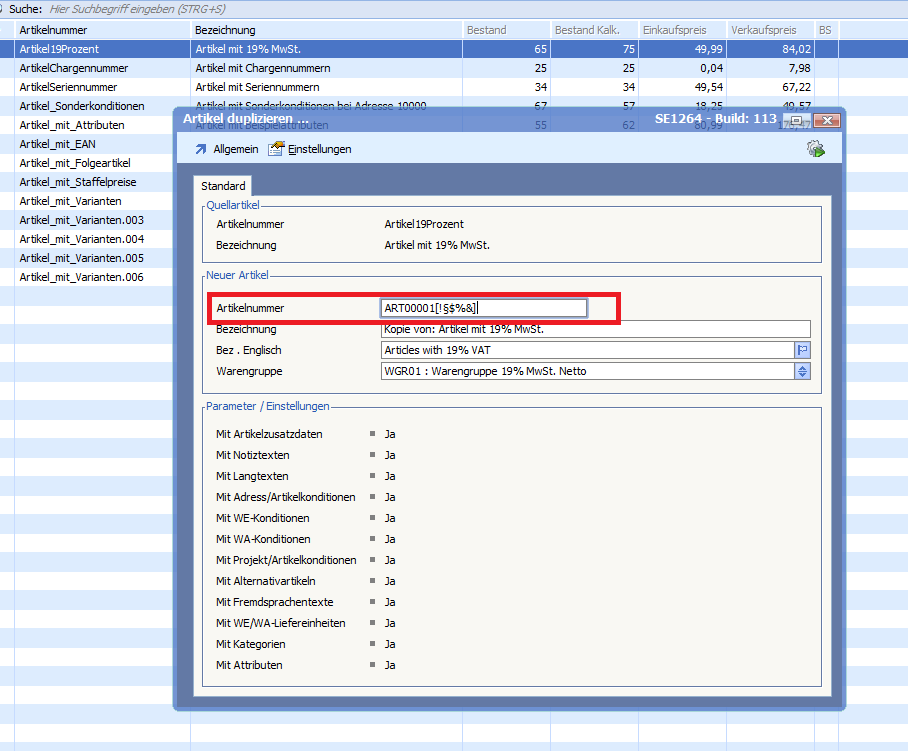Screen dimensions: 908x751
Task: Click into the new Artikelnummer input field
Action: coord(484,308)
